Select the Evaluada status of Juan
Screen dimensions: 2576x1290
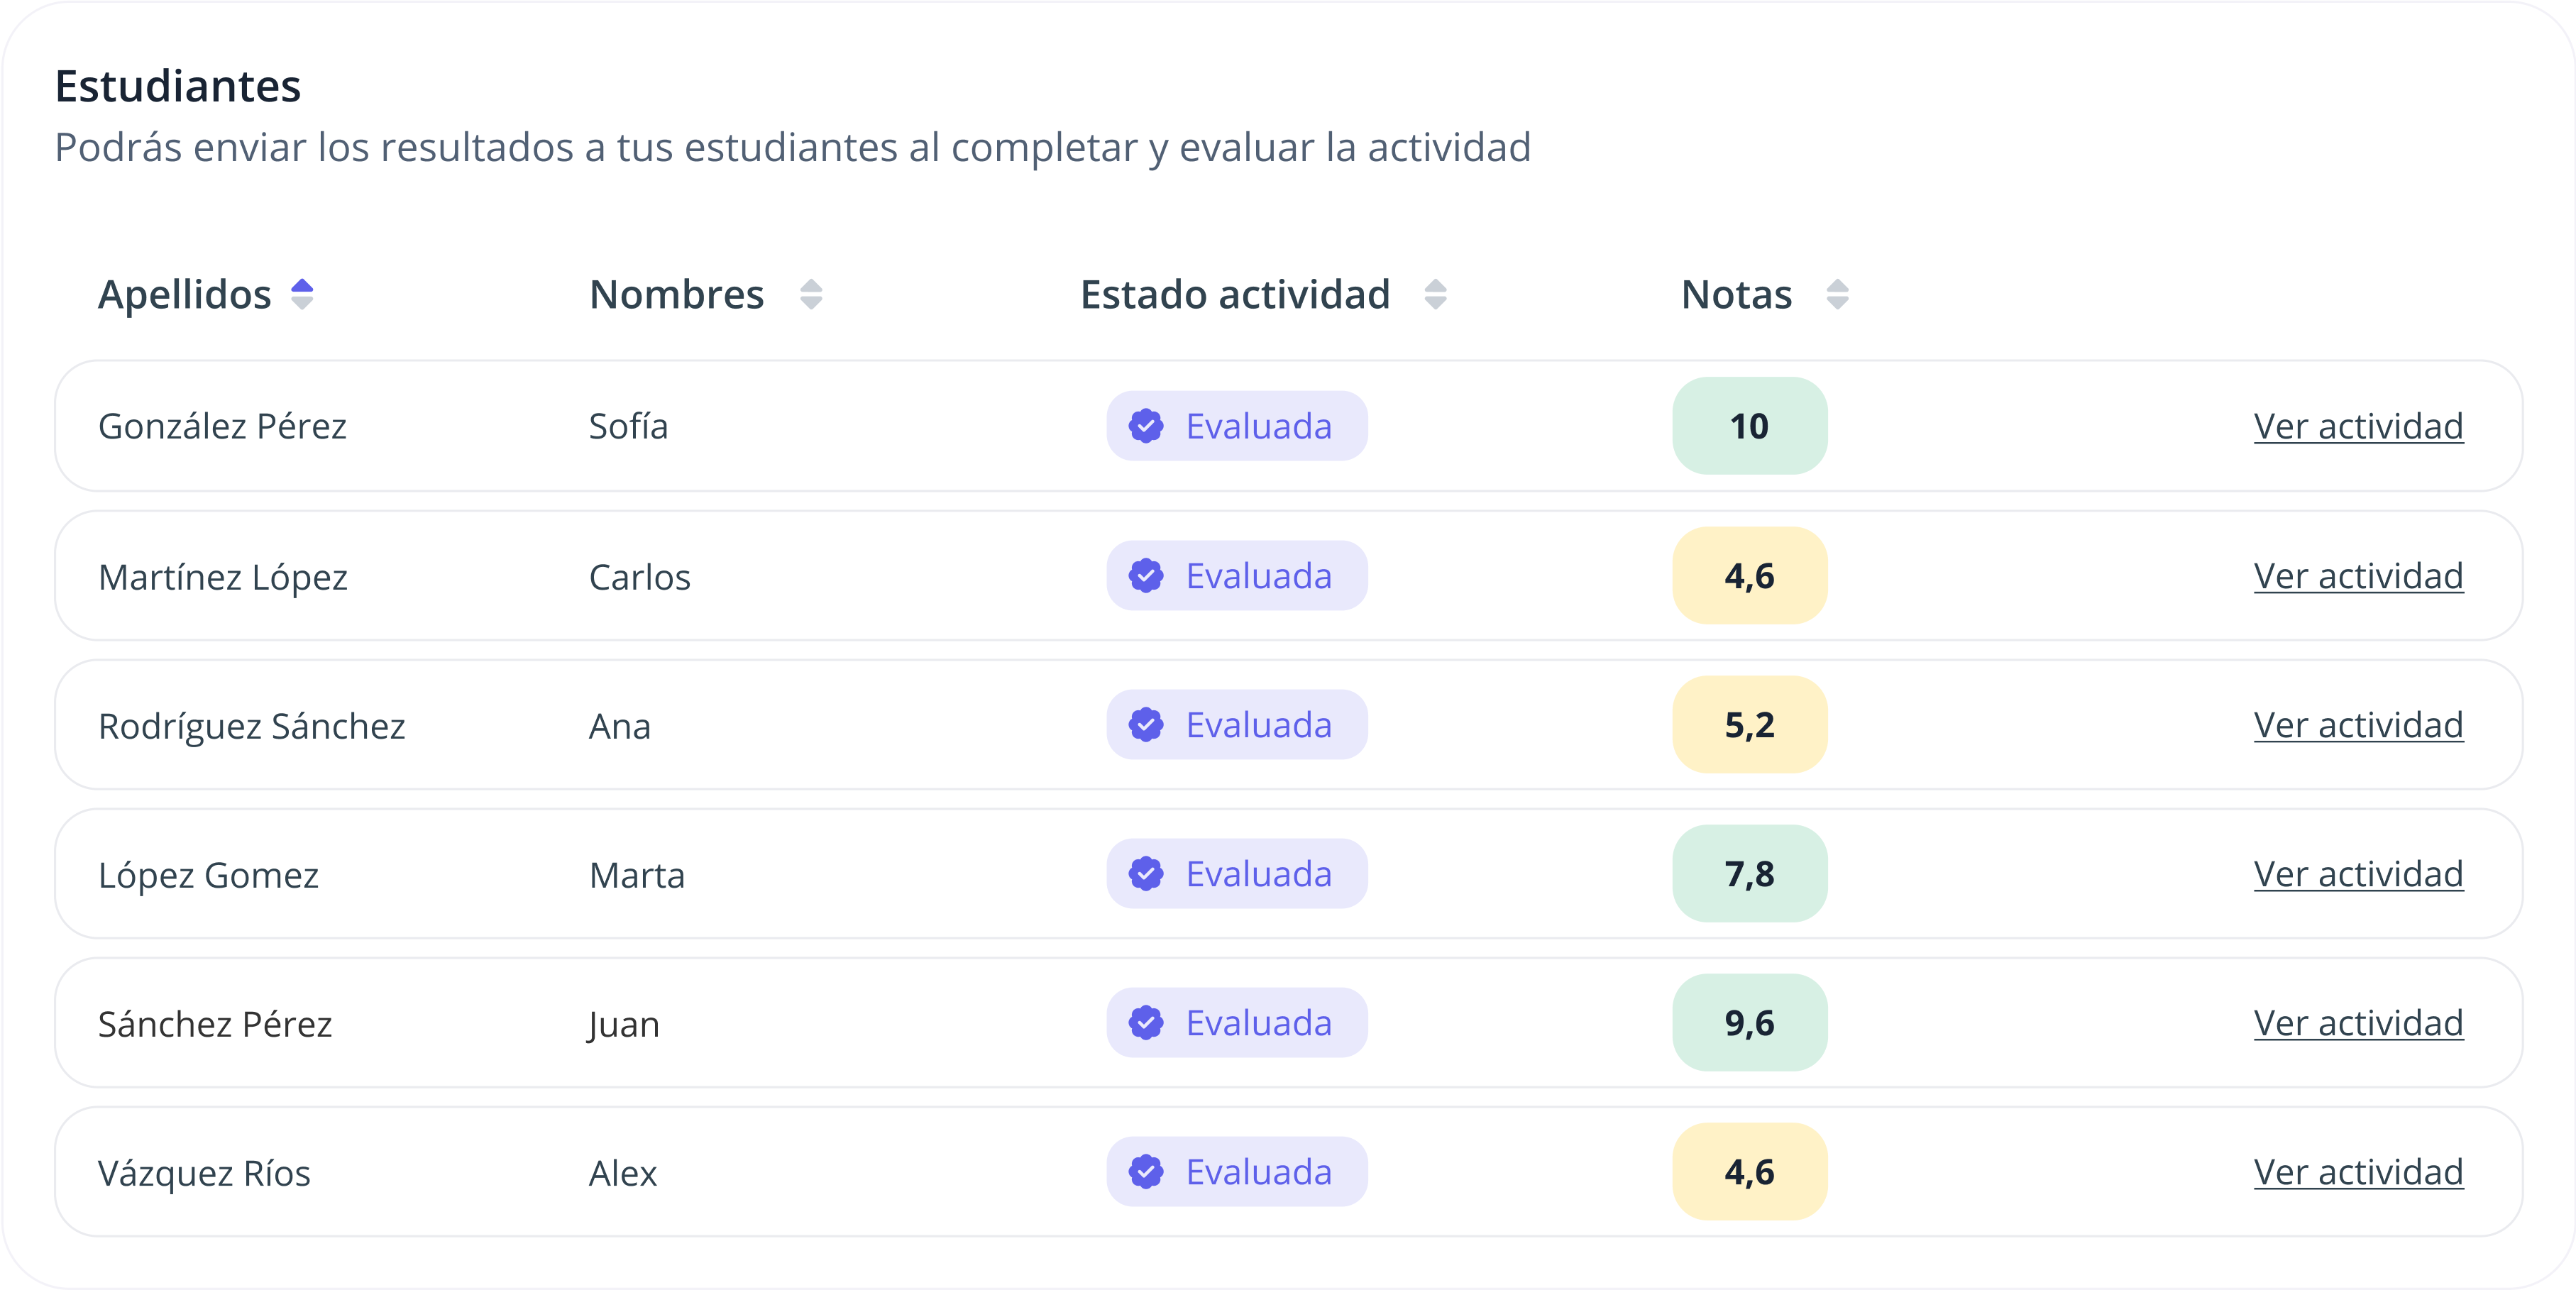[1237, 1023]
